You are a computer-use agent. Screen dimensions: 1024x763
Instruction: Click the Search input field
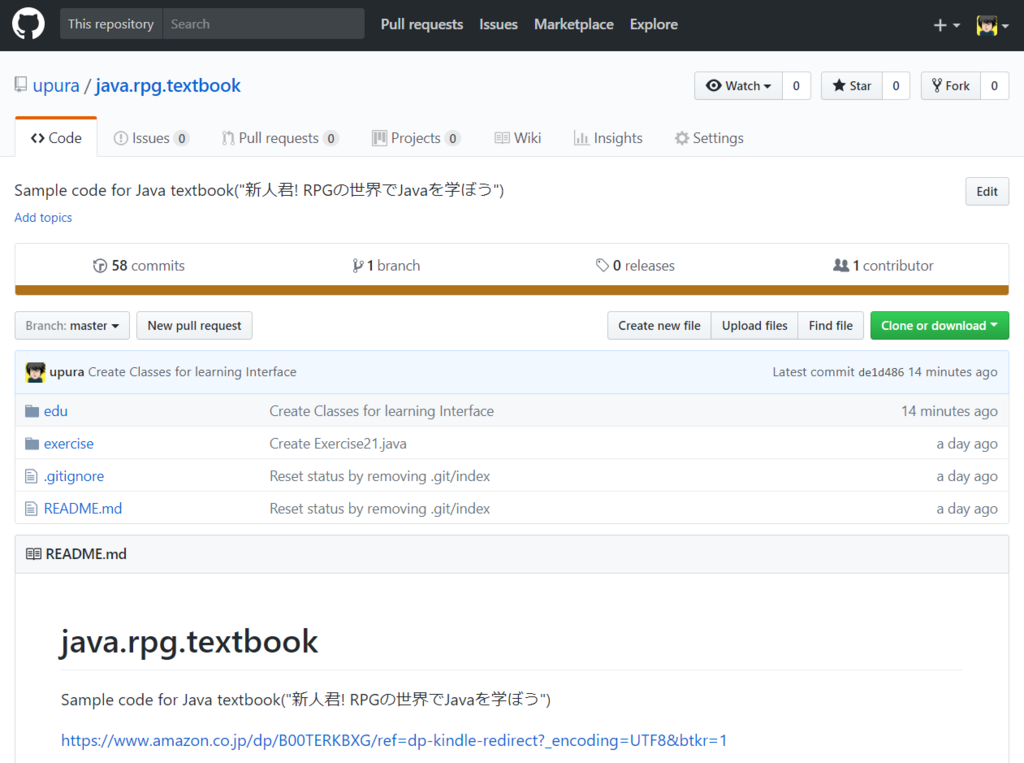pos(264,24)
